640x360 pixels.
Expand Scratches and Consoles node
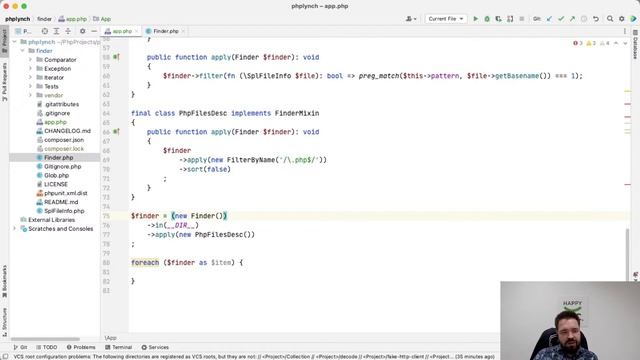tap(15, 229)
